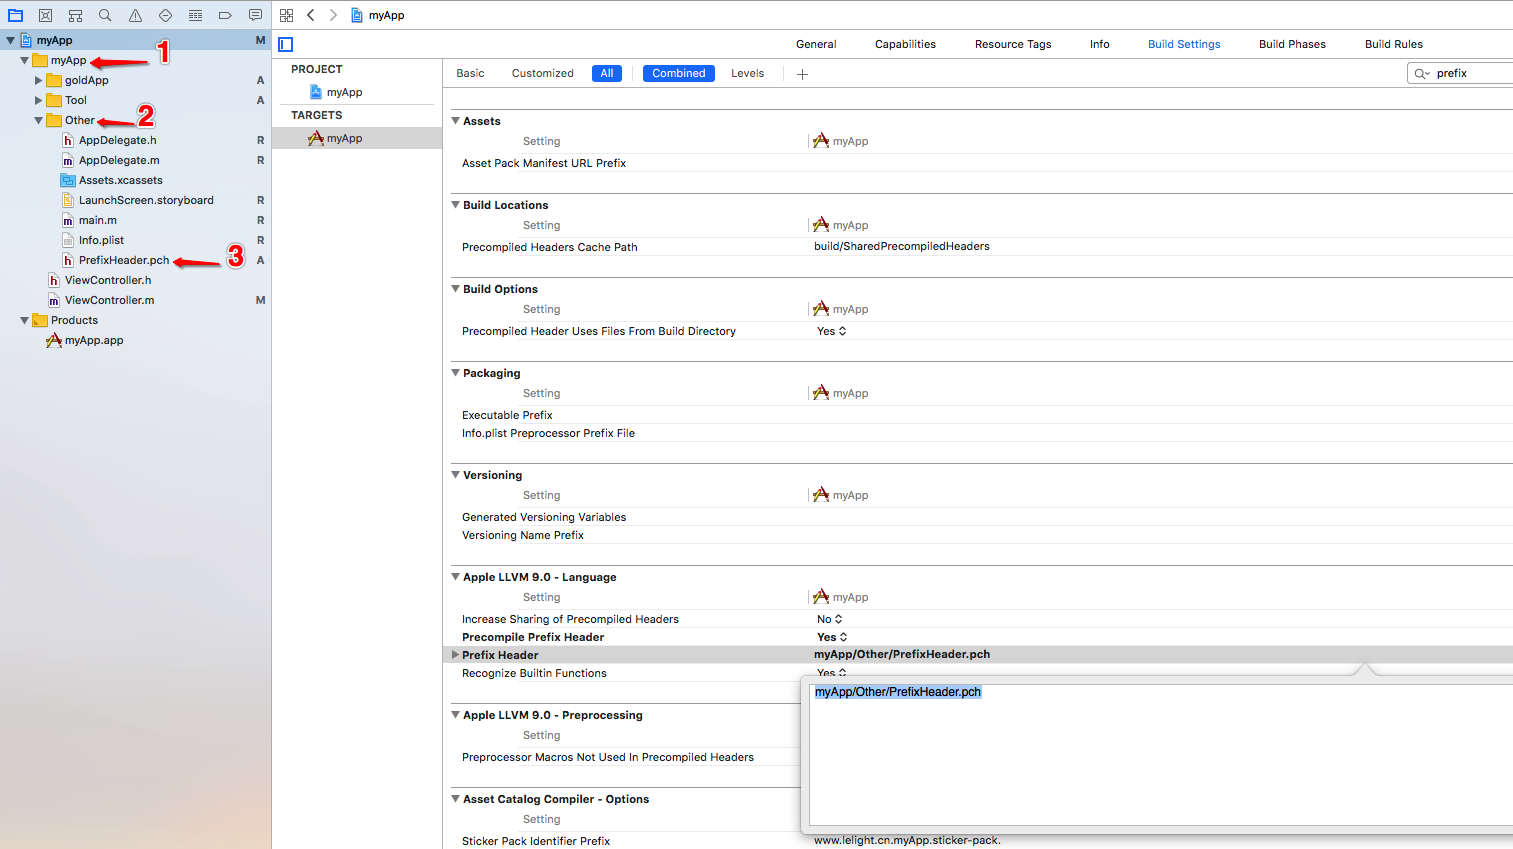The width and height of the screenshot is (1513, 849).
Task: Expand the Prefix Header setting row
Action: point(455,655)
